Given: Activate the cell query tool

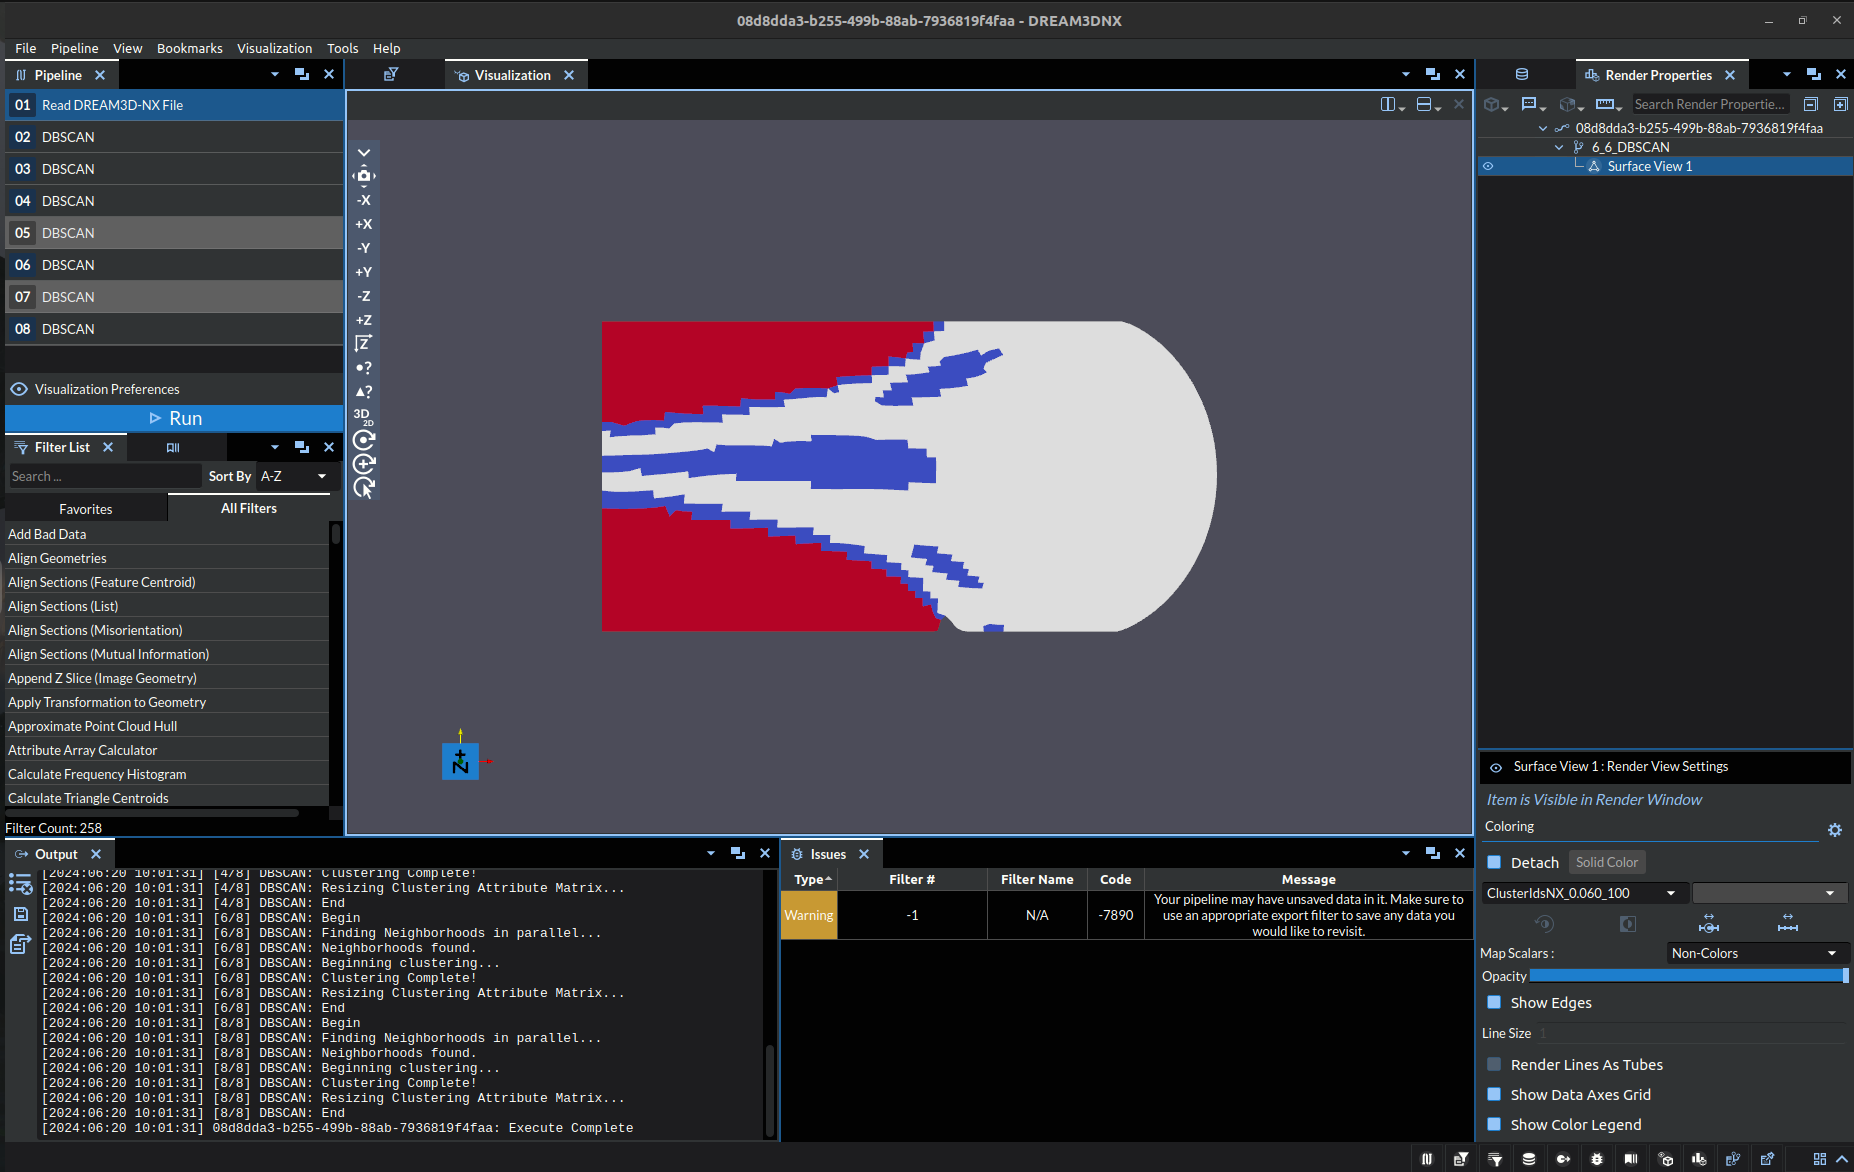Looking at the screenshot, I should pyautogui.click(x=364, y=392).
